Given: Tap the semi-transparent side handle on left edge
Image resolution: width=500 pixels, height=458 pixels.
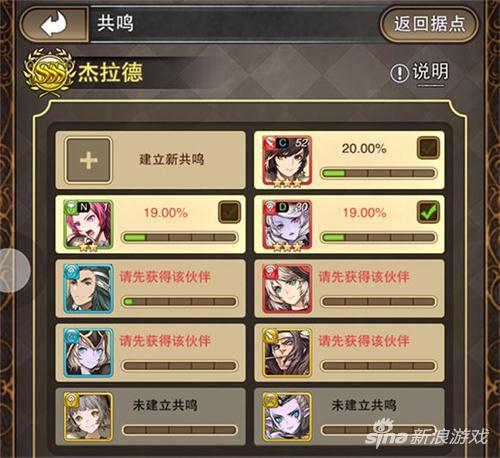Looking at the screenshot, I should 15,270.
